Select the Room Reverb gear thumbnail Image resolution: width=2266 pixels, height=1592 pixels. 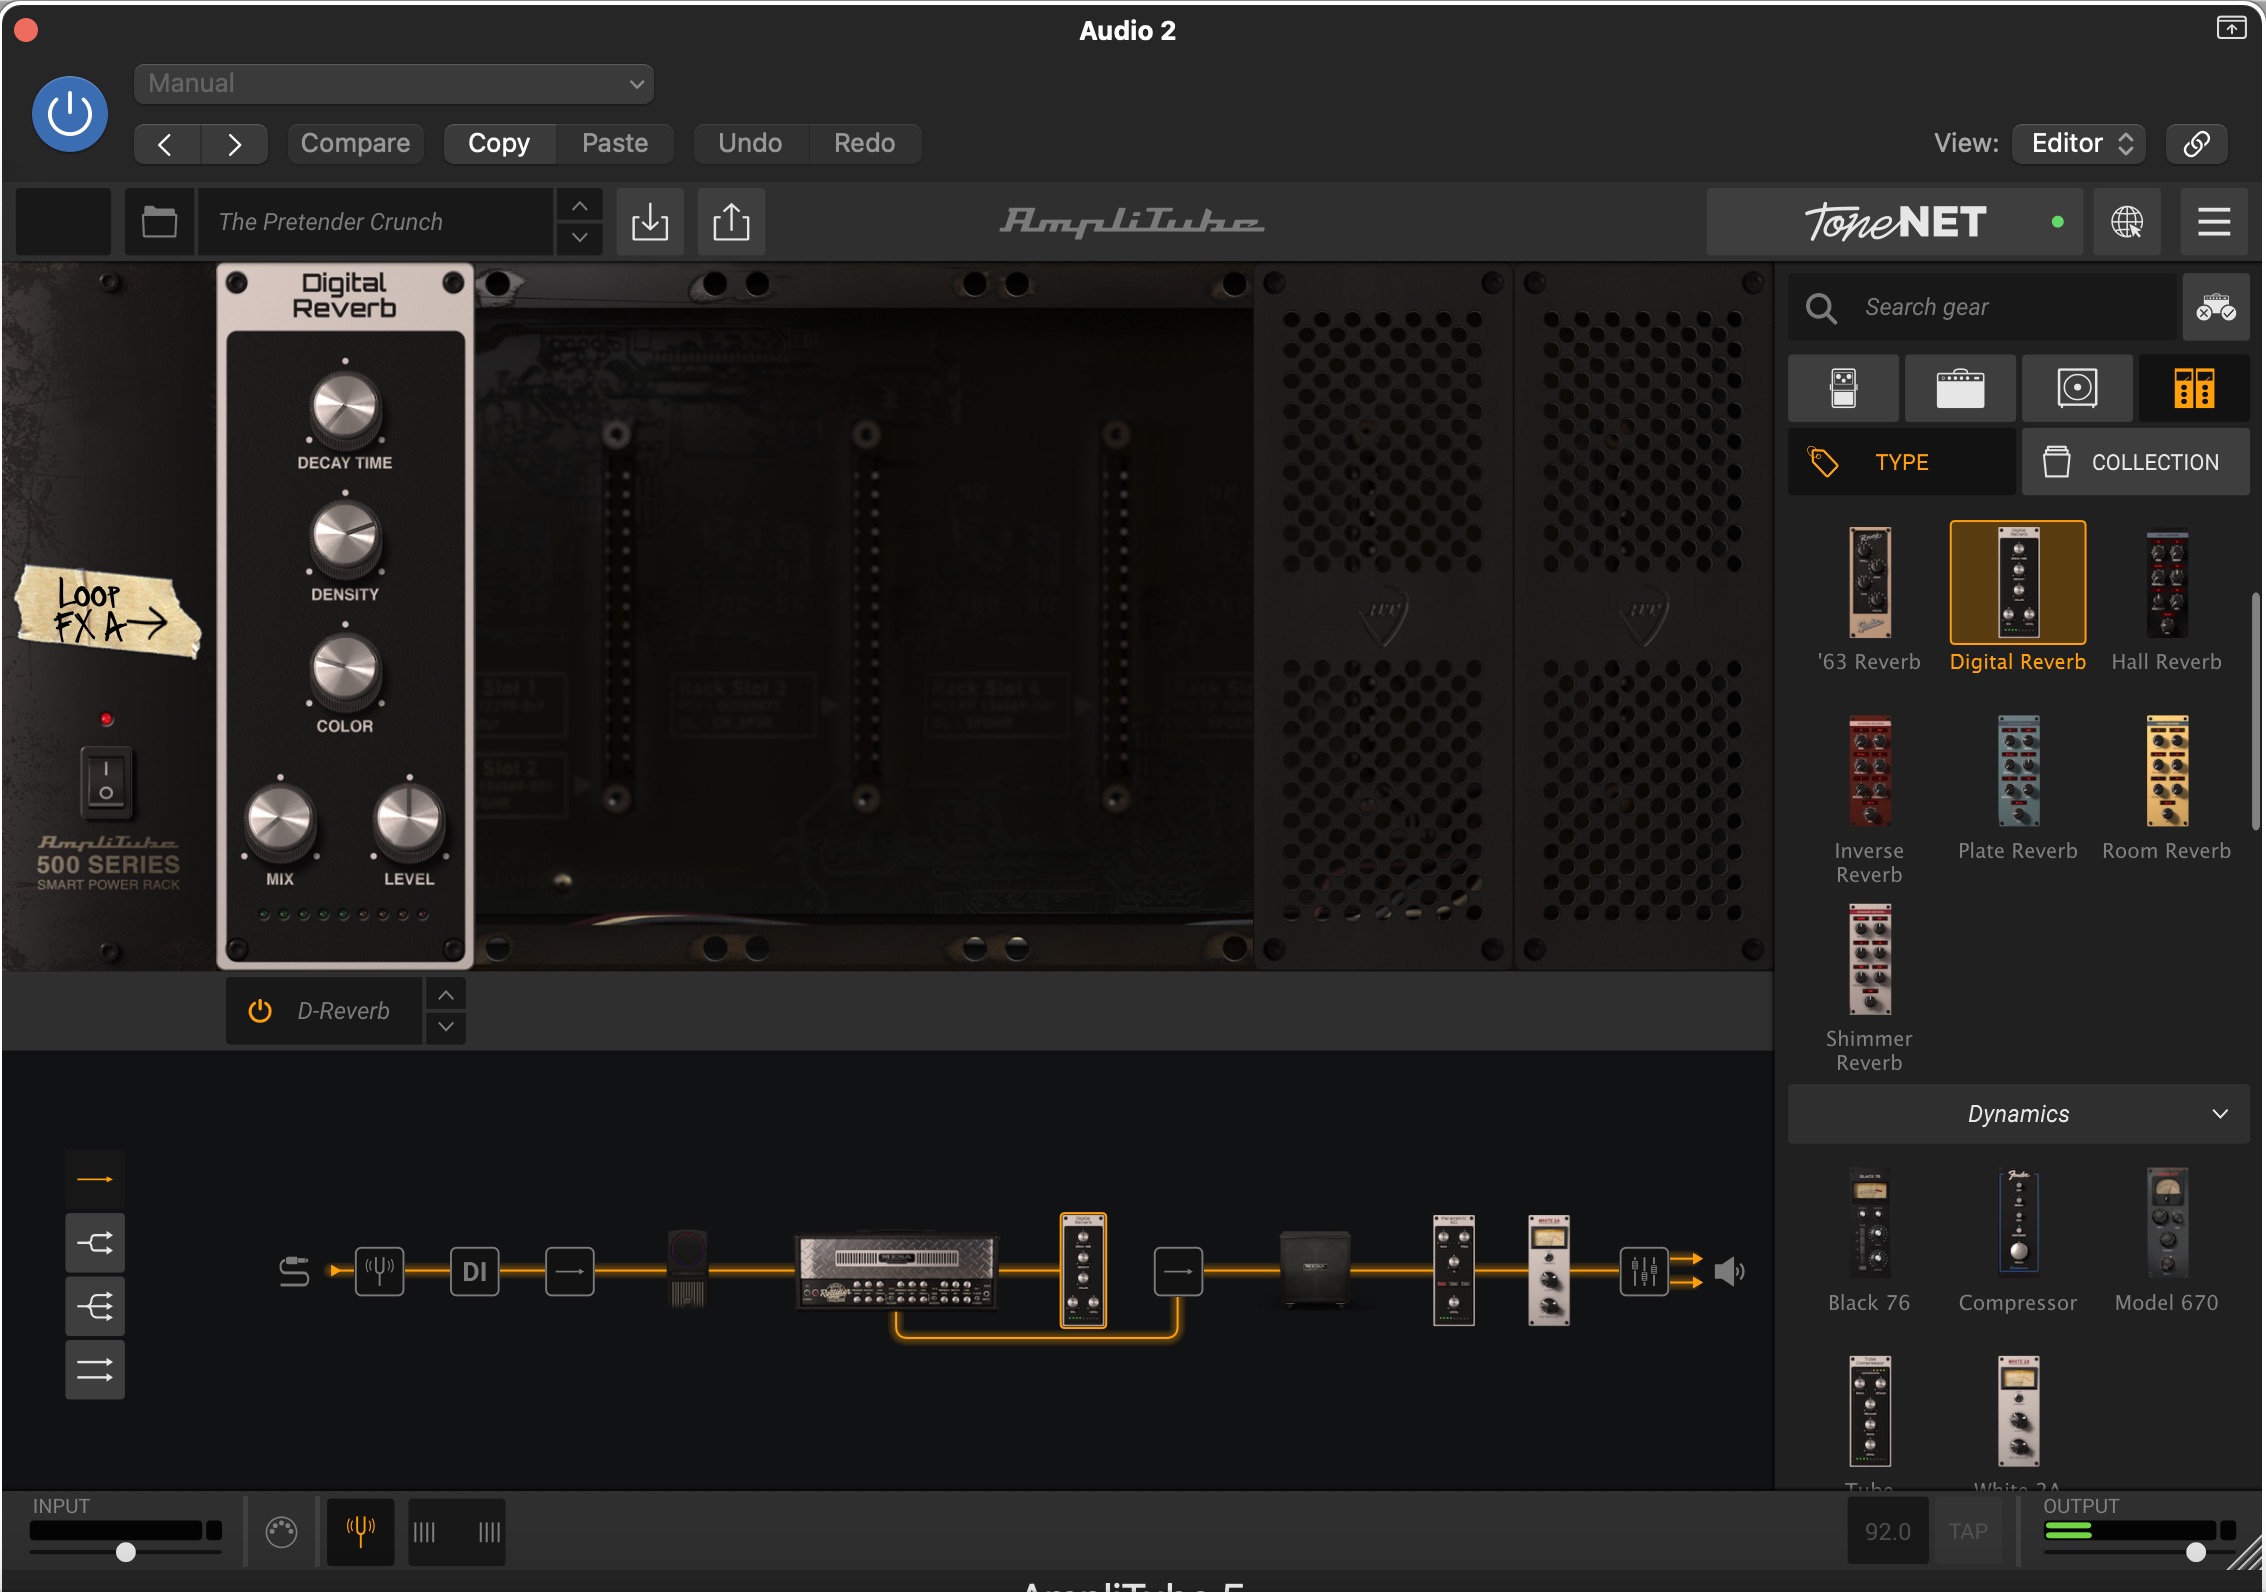2166,771
